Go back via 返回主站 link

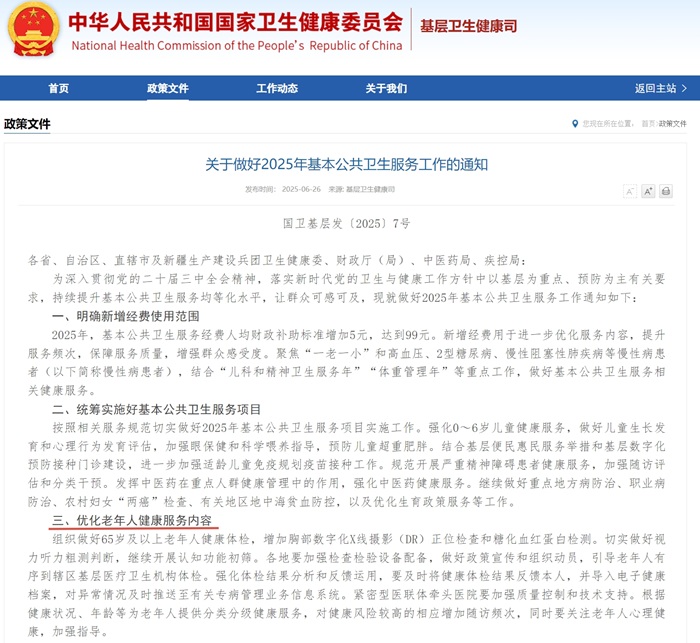[656, 88]
